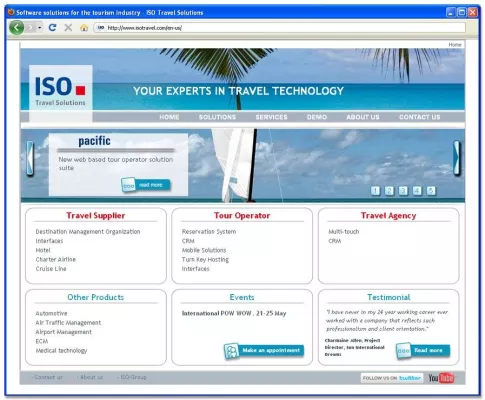Click the site favicon in the address bar
This screenshot has width=485, height=400.
coord(100,28)
